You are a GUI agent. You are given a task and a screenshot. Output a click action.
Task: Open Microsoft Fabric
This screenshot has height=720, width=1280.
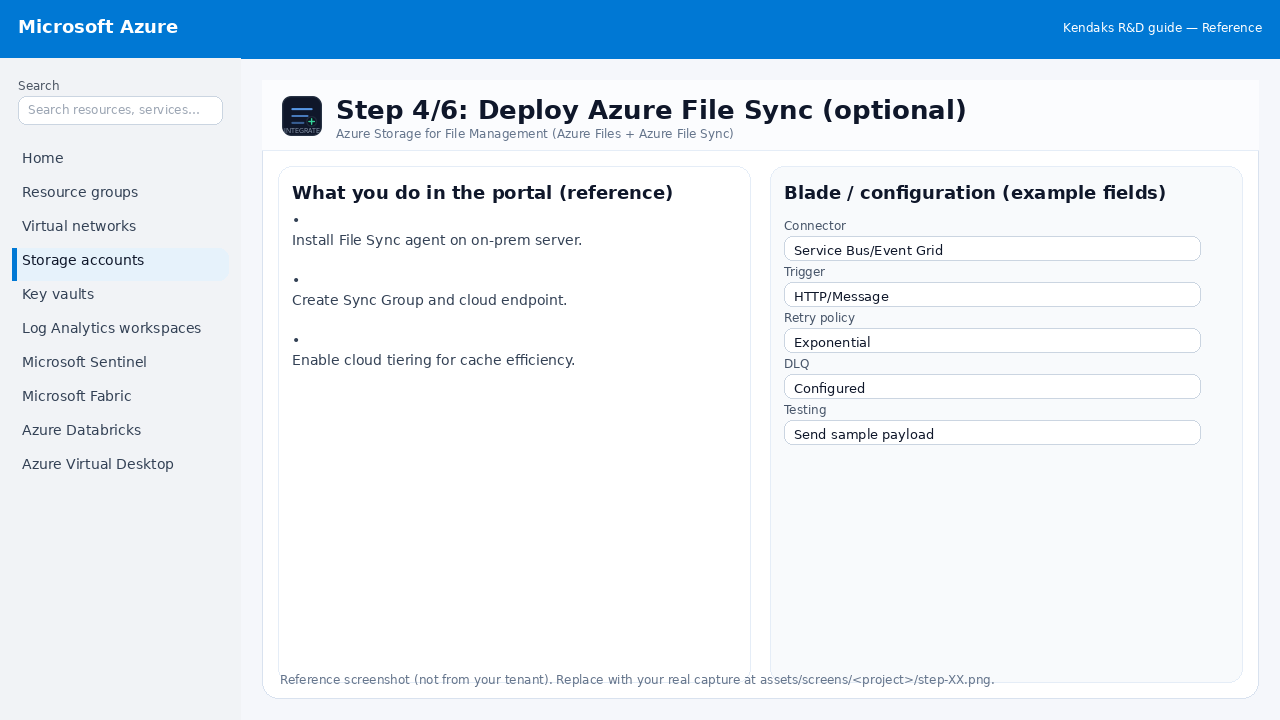coord(120,396)
